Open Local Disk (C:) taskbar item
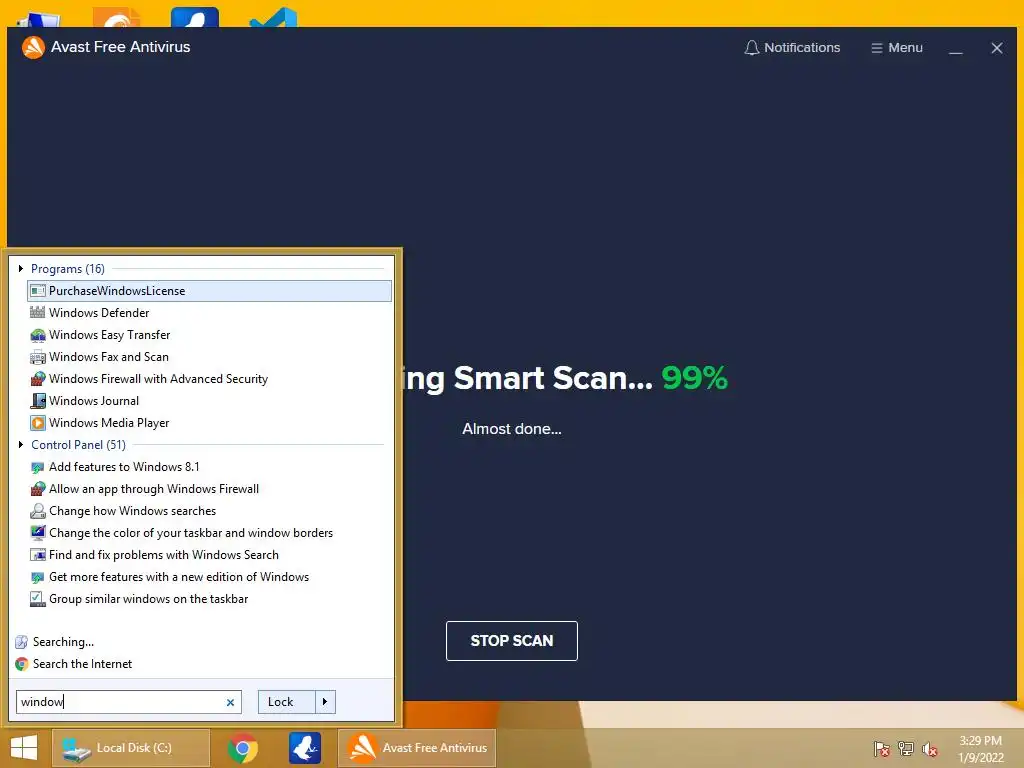This screenshot has width=1024, height=768. [x=131, y=748]
